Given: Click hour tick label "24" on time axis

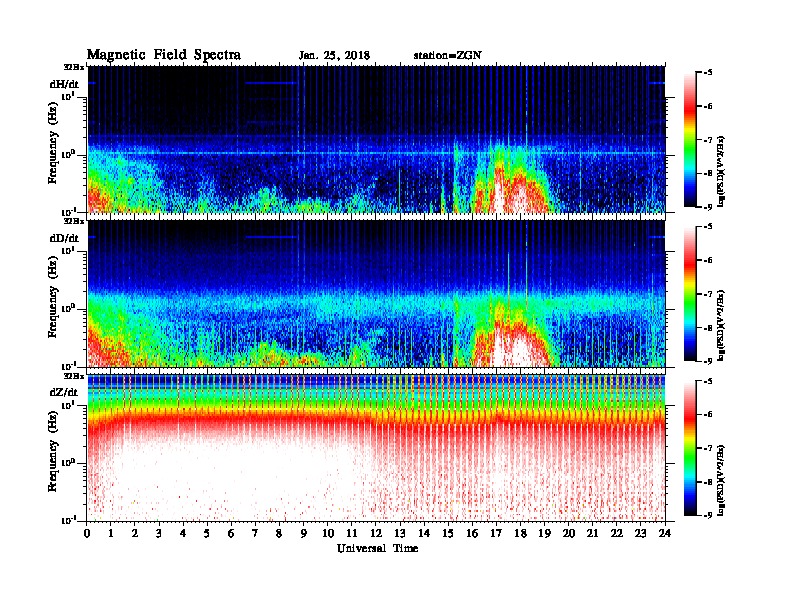Looking at the screenshot, I should coord(665,533).
